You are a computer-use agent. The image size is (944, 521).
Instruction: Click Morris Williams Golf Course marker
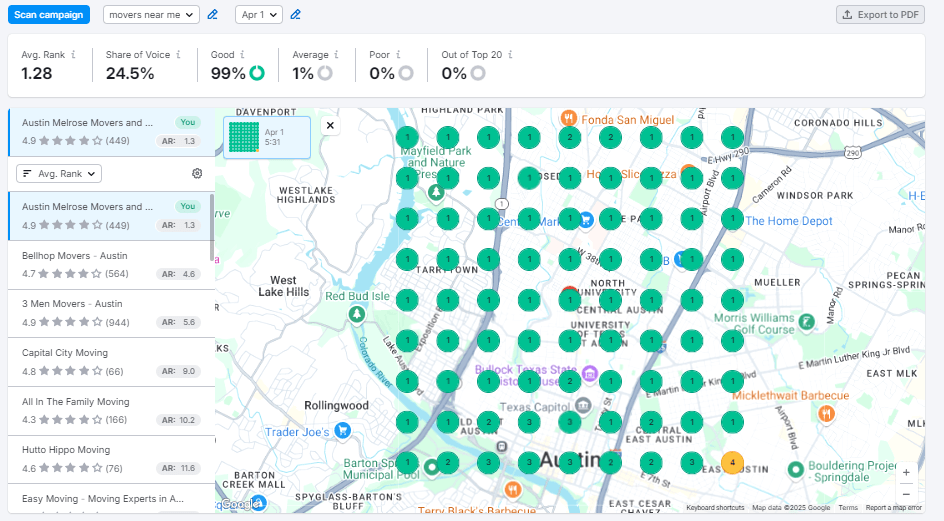pyautogui.click(x=807, y=322)
